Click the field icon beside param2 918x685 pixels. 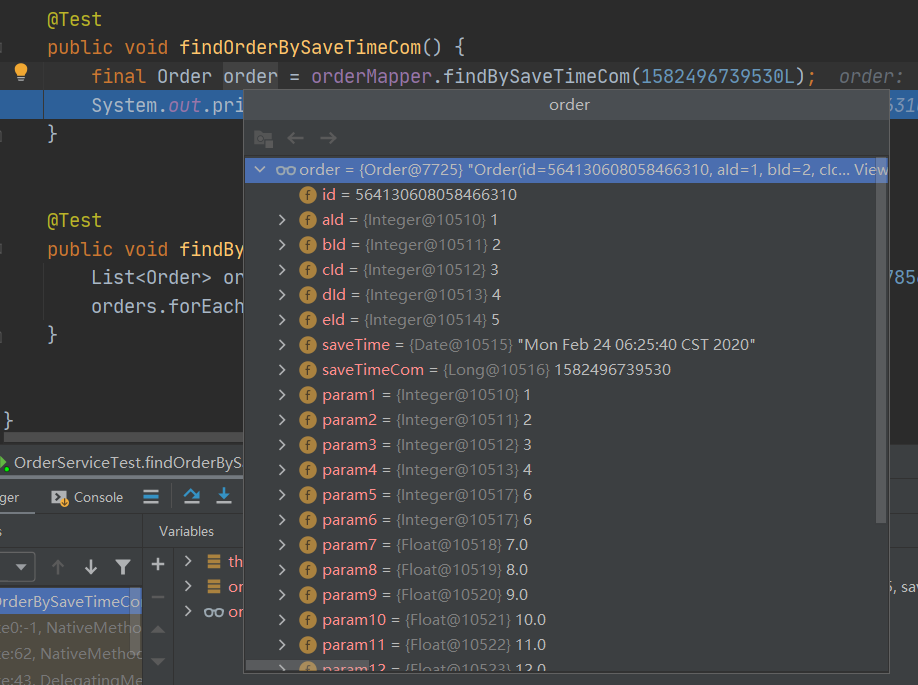(x=308, y=420)
